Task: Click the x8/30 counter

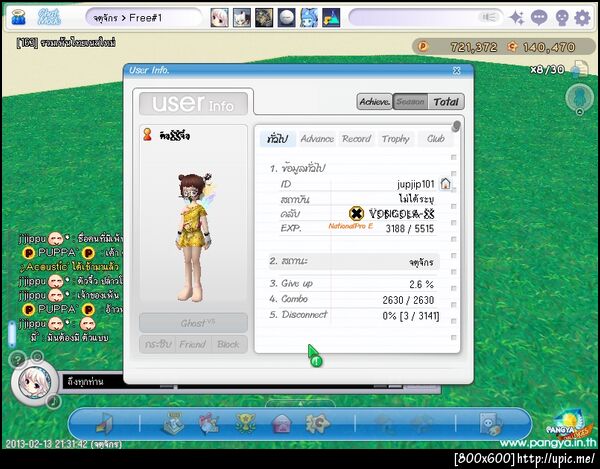Action: (x=547, y=69)
